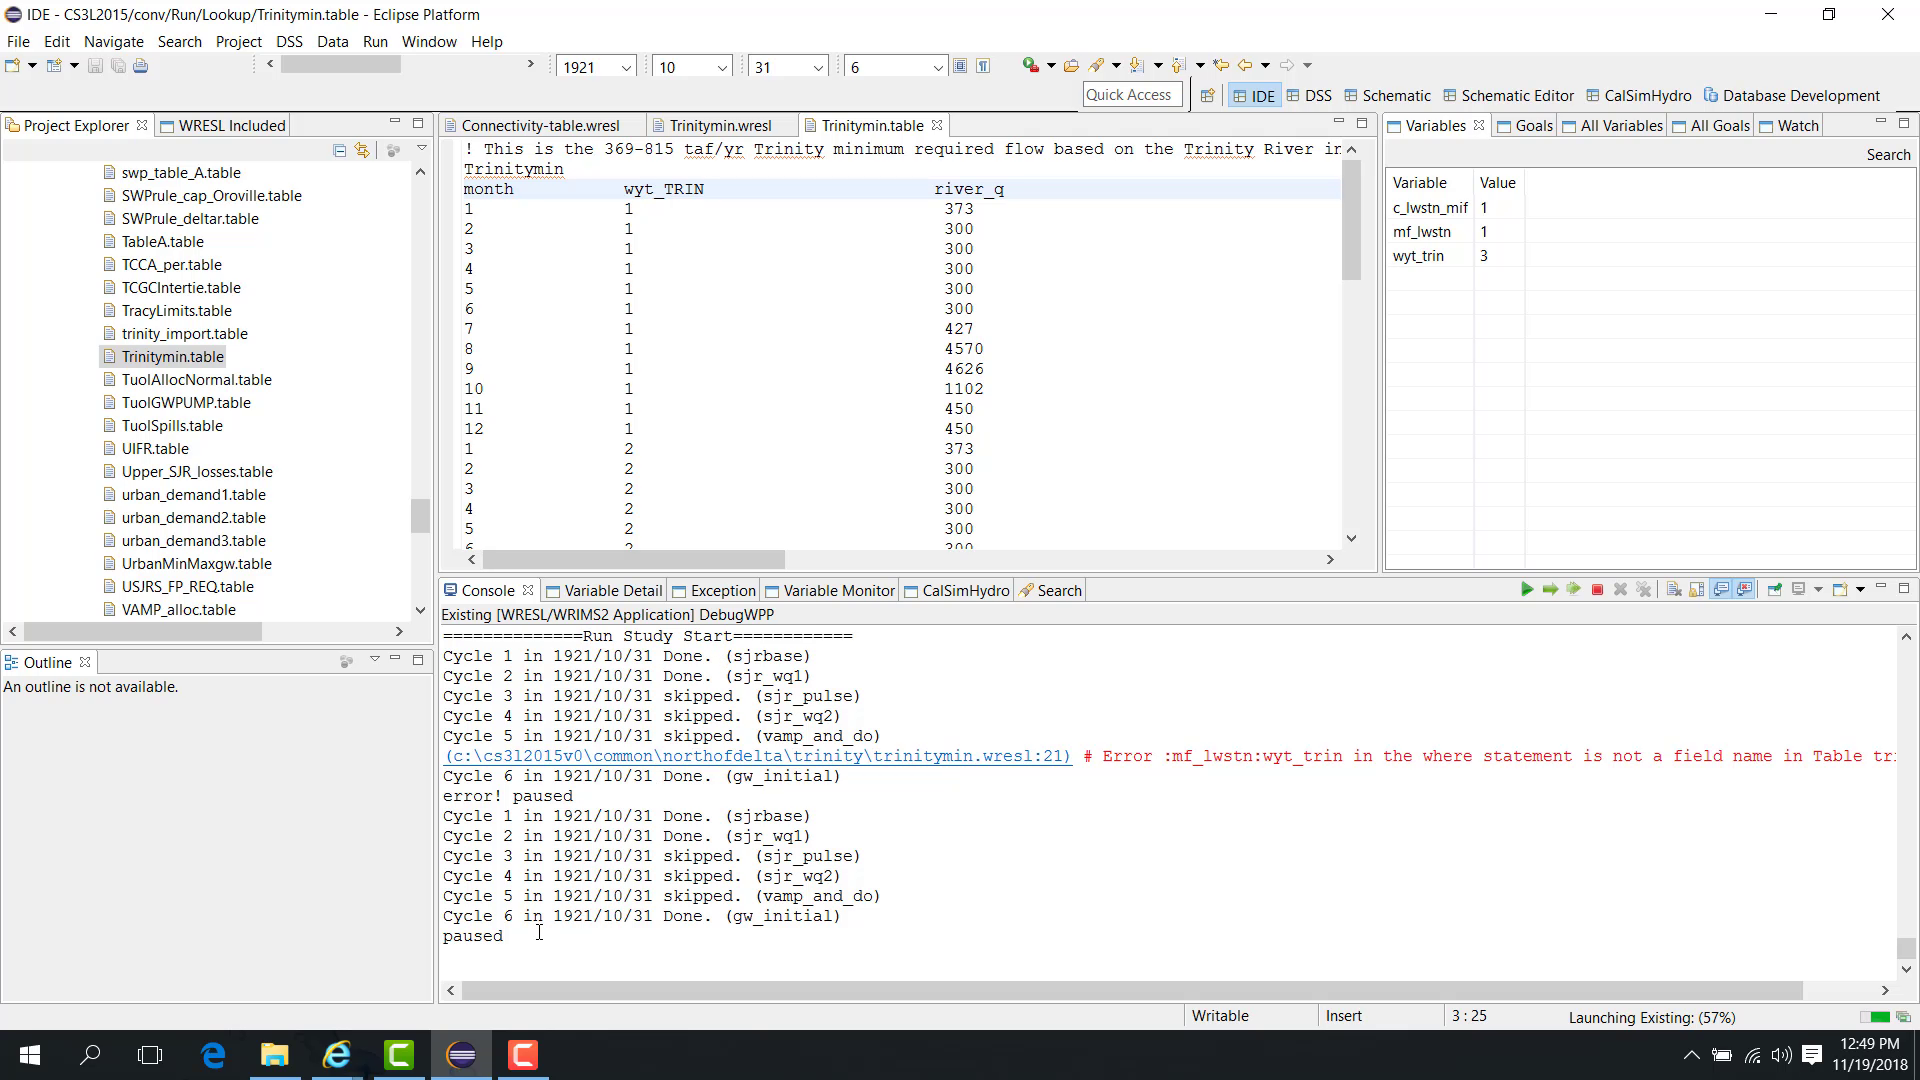The height and width of the screenshot is (1080, 1920).
Task: Toggle Show Console When Standard Out Changes
Action: click(x=1721, y=590)
